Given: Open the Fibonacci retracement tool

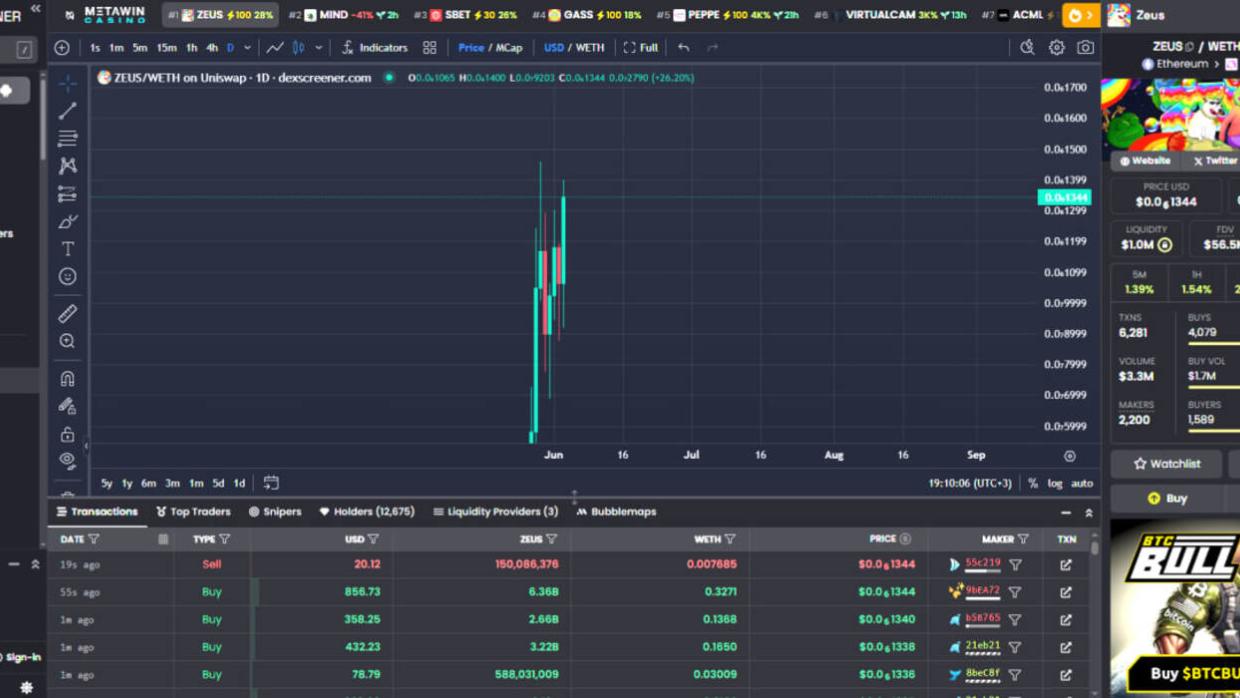Looking at the screenshot, I should click(67, 138).
